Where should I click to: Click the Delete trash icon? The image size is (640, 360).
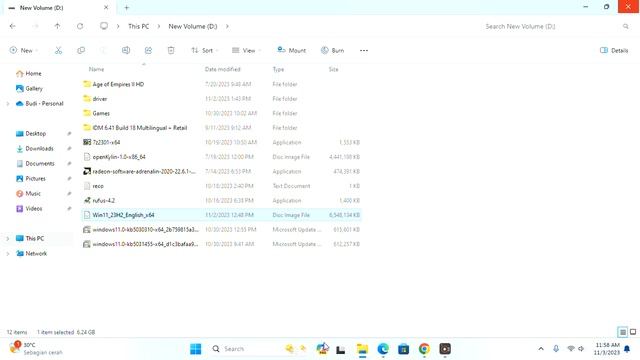click(171, 50)
